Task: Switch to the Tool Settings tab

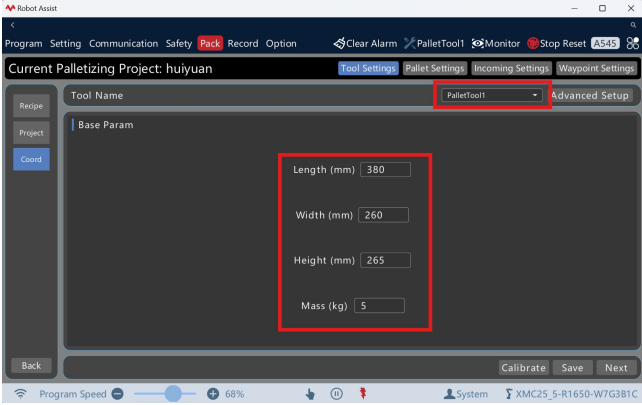Action: pos(368,68)
